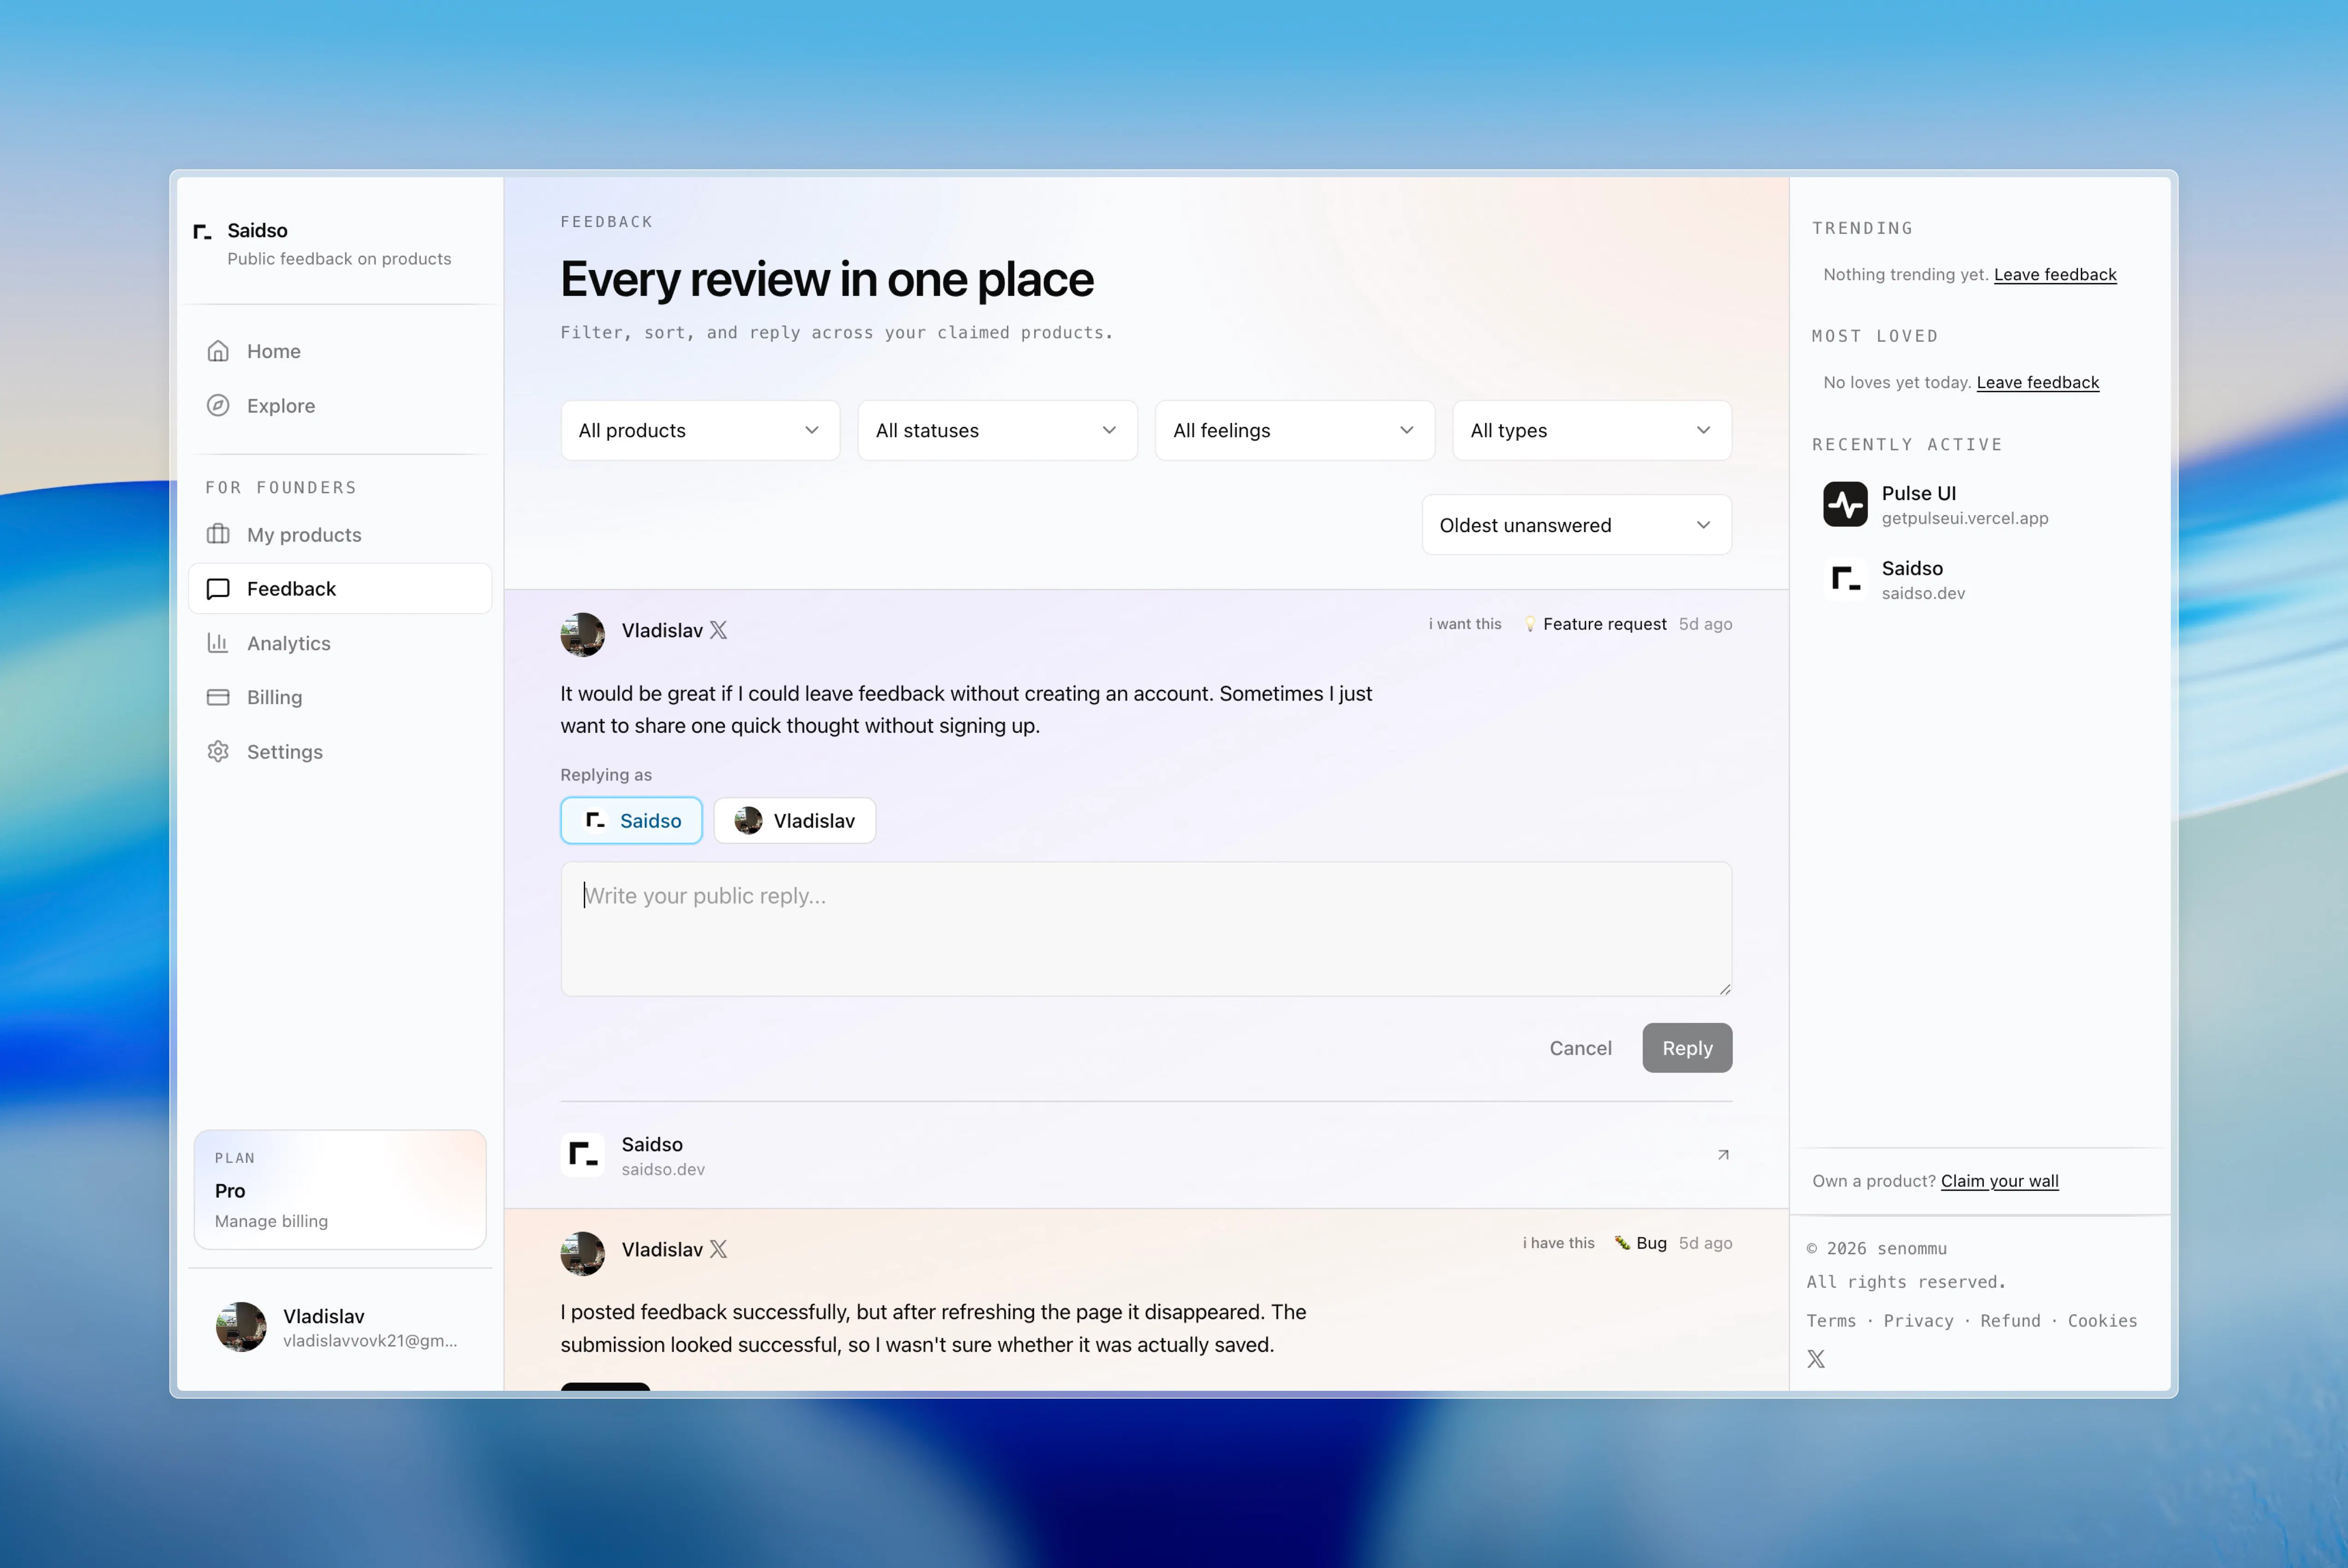Click the Explore compass icon

point(218,405)
